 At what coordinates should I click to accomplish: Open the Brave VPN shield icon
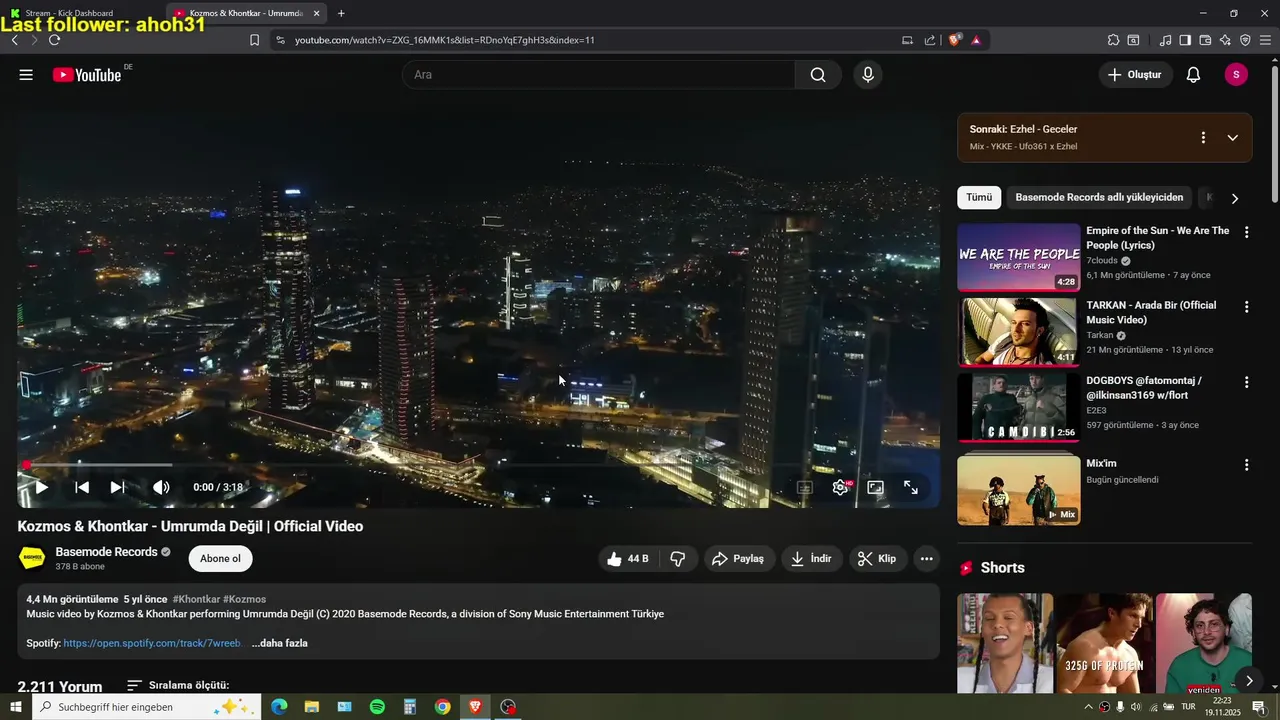point(1245,40)
